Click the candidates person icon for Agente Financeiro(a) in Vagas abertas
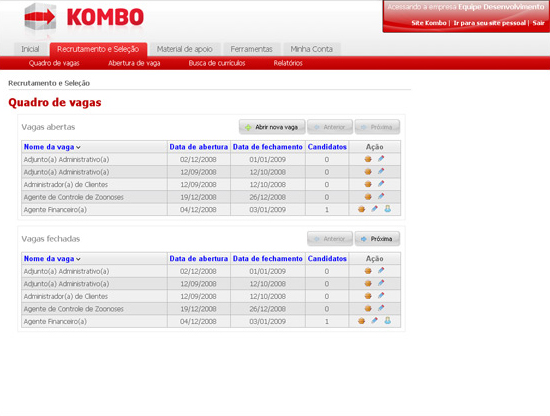 point(387,209)
